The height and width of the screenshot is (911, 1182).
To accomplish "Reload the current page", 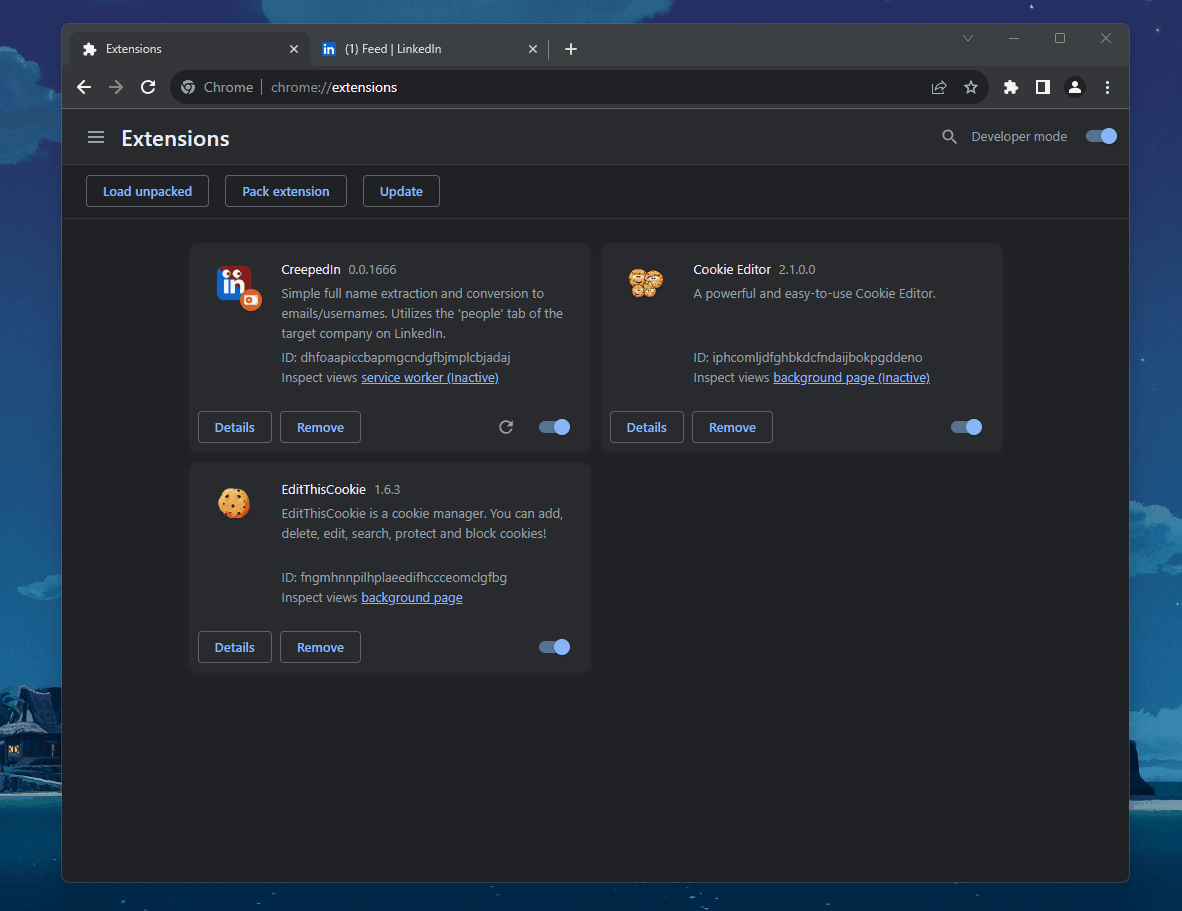I will point(148,87).
